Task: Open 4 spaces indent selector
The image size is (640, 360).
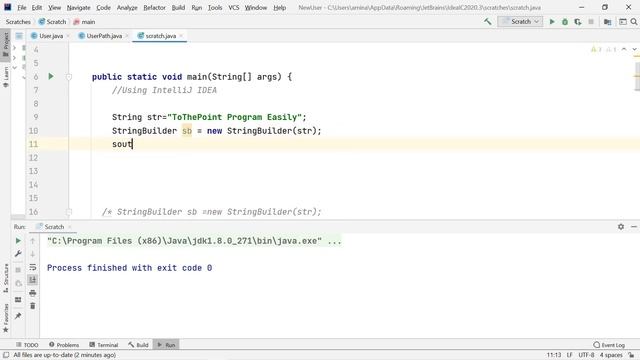Action: point(611,355)
